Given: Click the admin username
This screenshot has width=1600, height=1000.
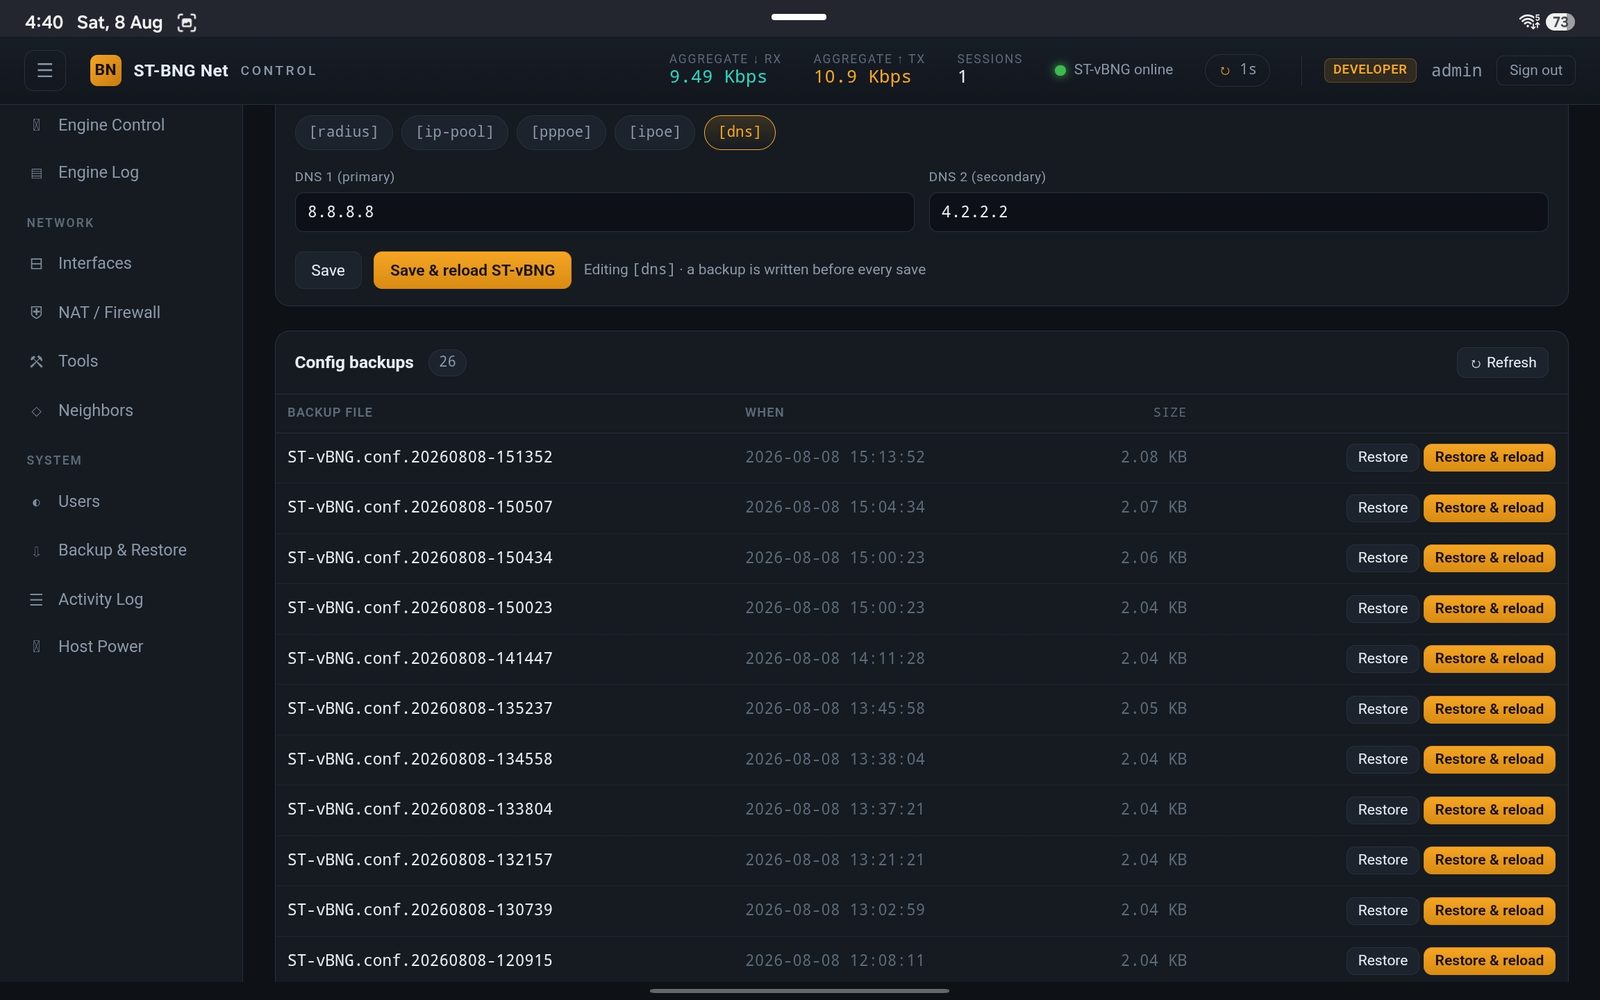Looking at the screenshot, I should (x=1456, y=70).
